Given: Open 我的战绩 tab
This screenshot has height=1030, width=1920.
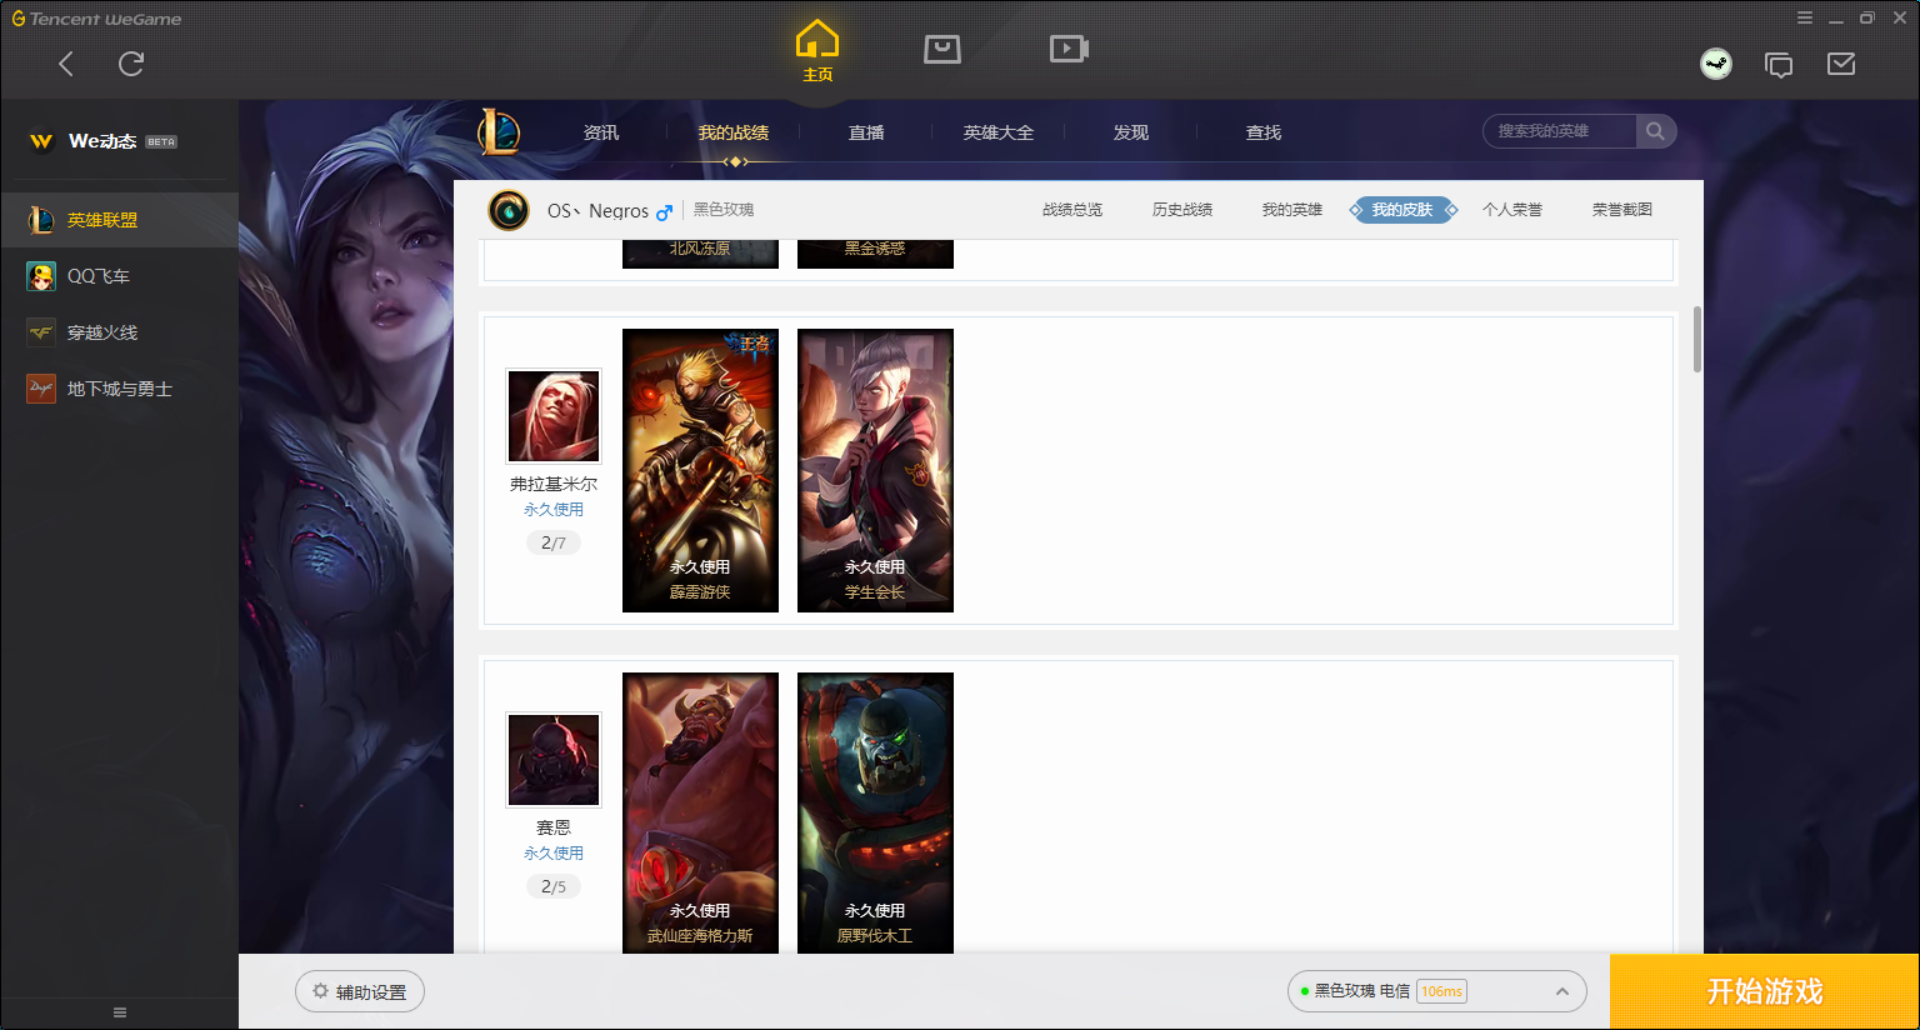Looking at the screenshot, I should tap(733, 132).
